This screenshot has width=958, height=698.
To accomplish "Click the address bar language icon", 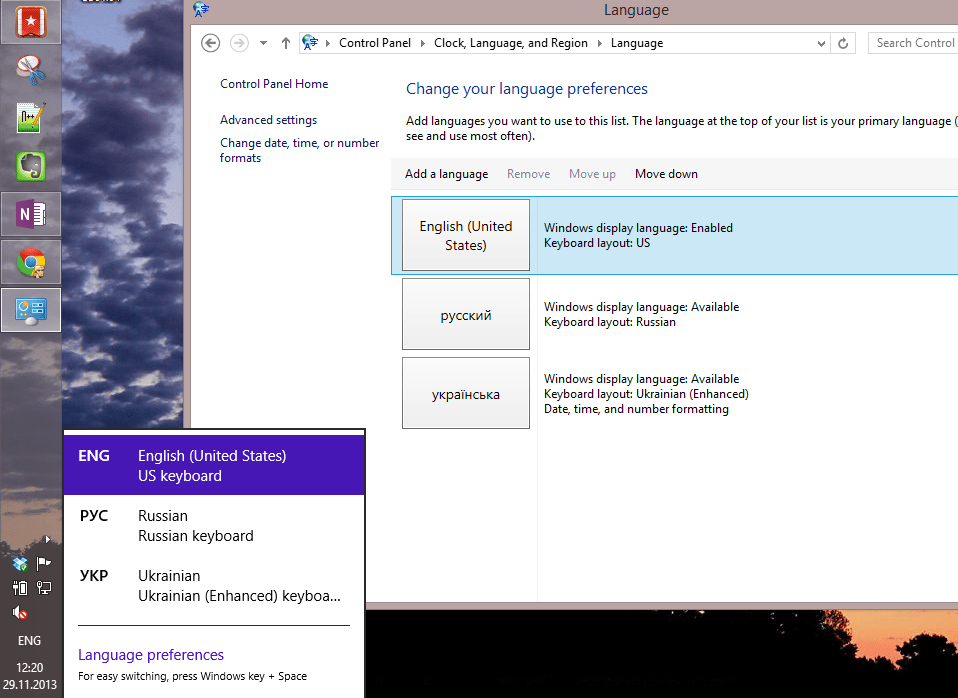I will (x=310, y=43).
